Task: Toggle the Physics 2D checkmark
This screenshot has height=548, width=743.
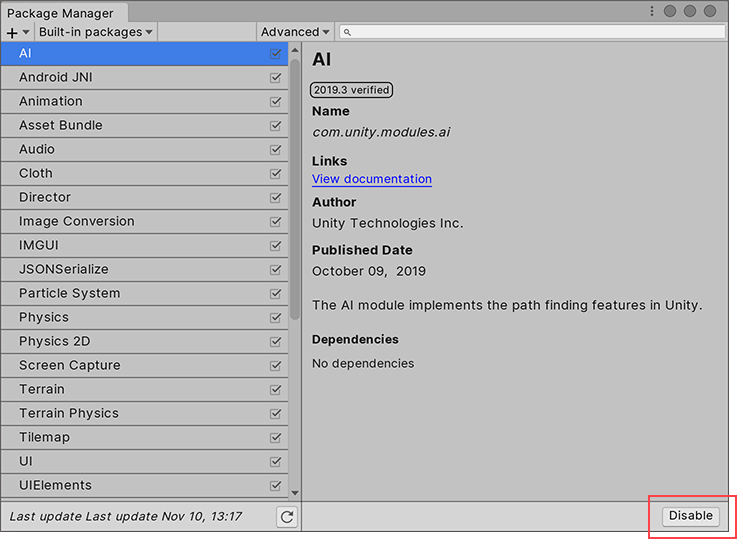Action: 275,342
